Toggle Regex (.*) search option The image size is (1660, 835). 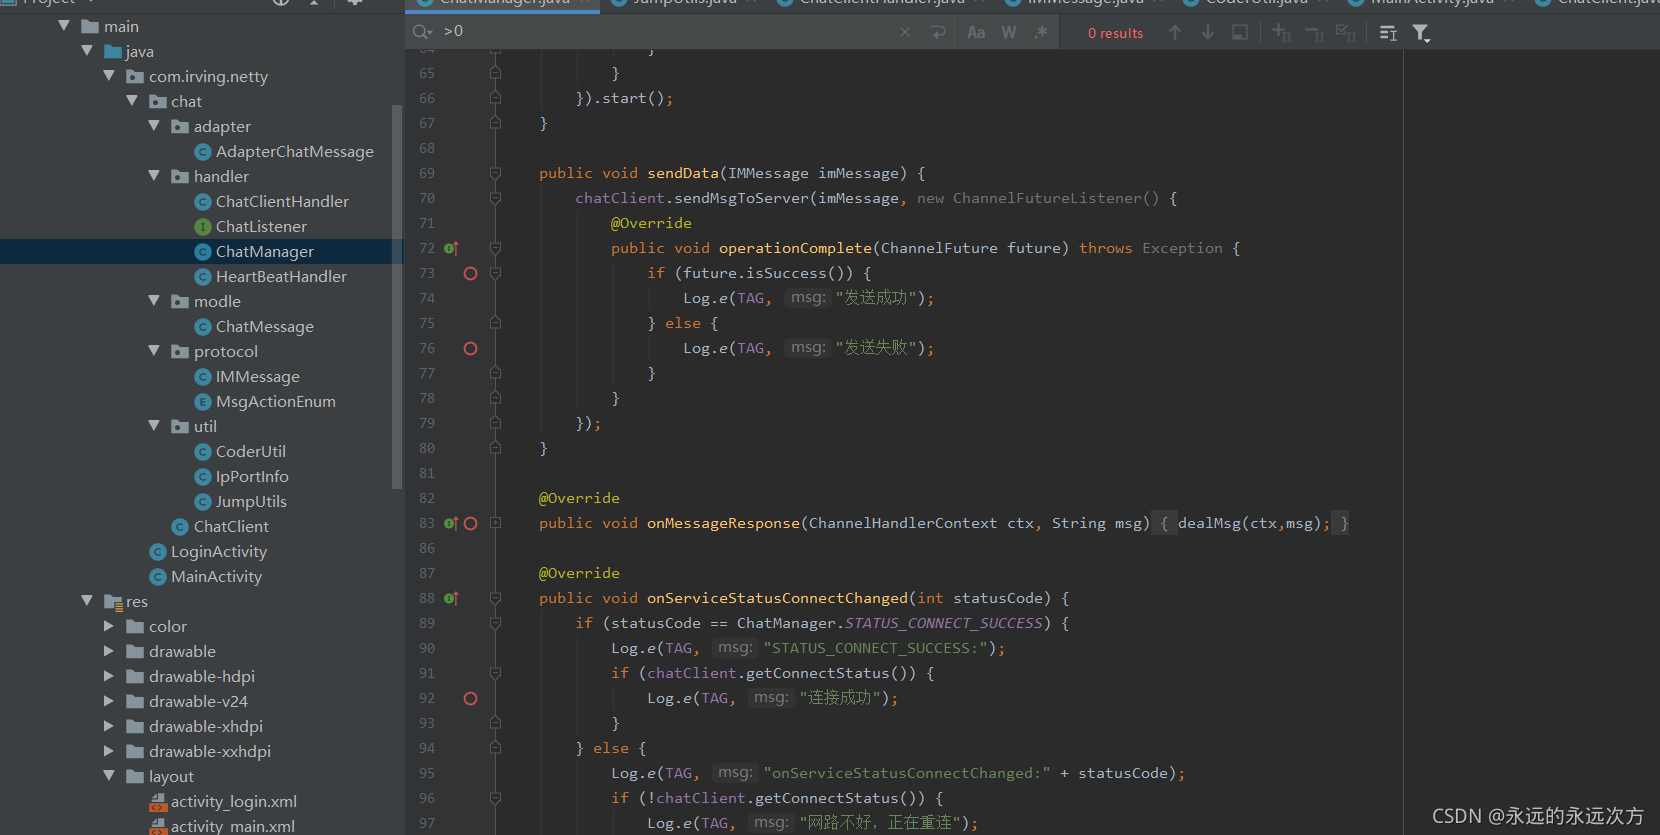click(1041, 33)
